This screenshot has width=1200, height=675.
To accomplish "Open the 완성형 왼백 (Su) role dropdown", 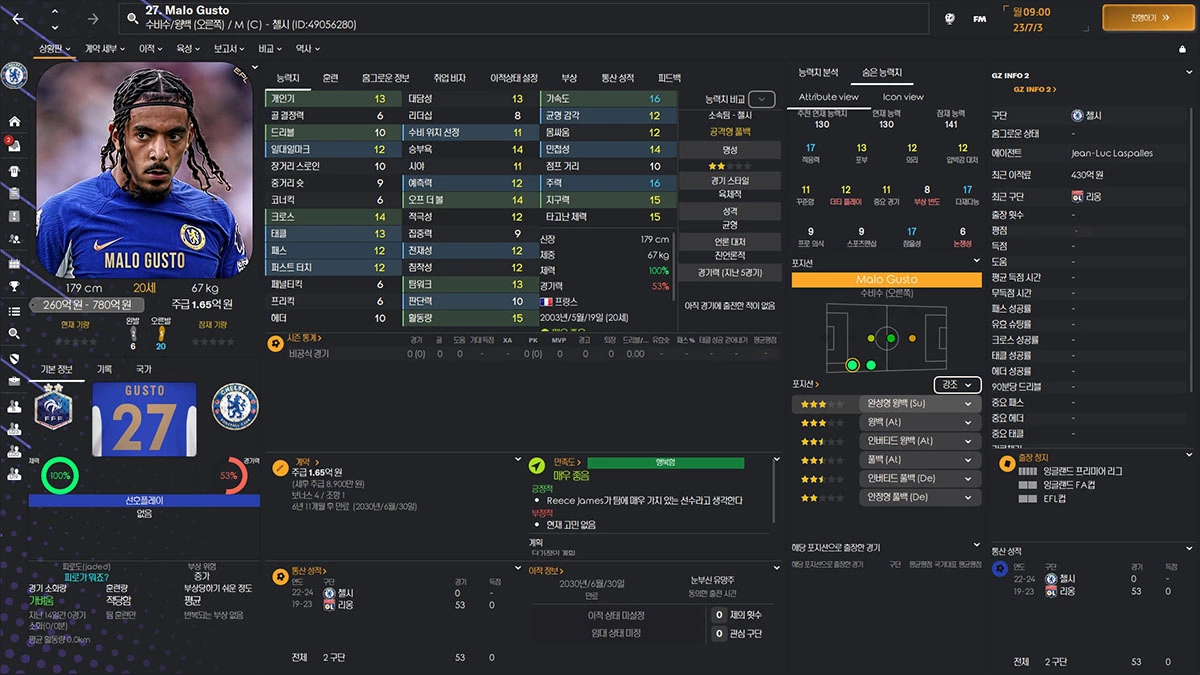I will [919, 404].
